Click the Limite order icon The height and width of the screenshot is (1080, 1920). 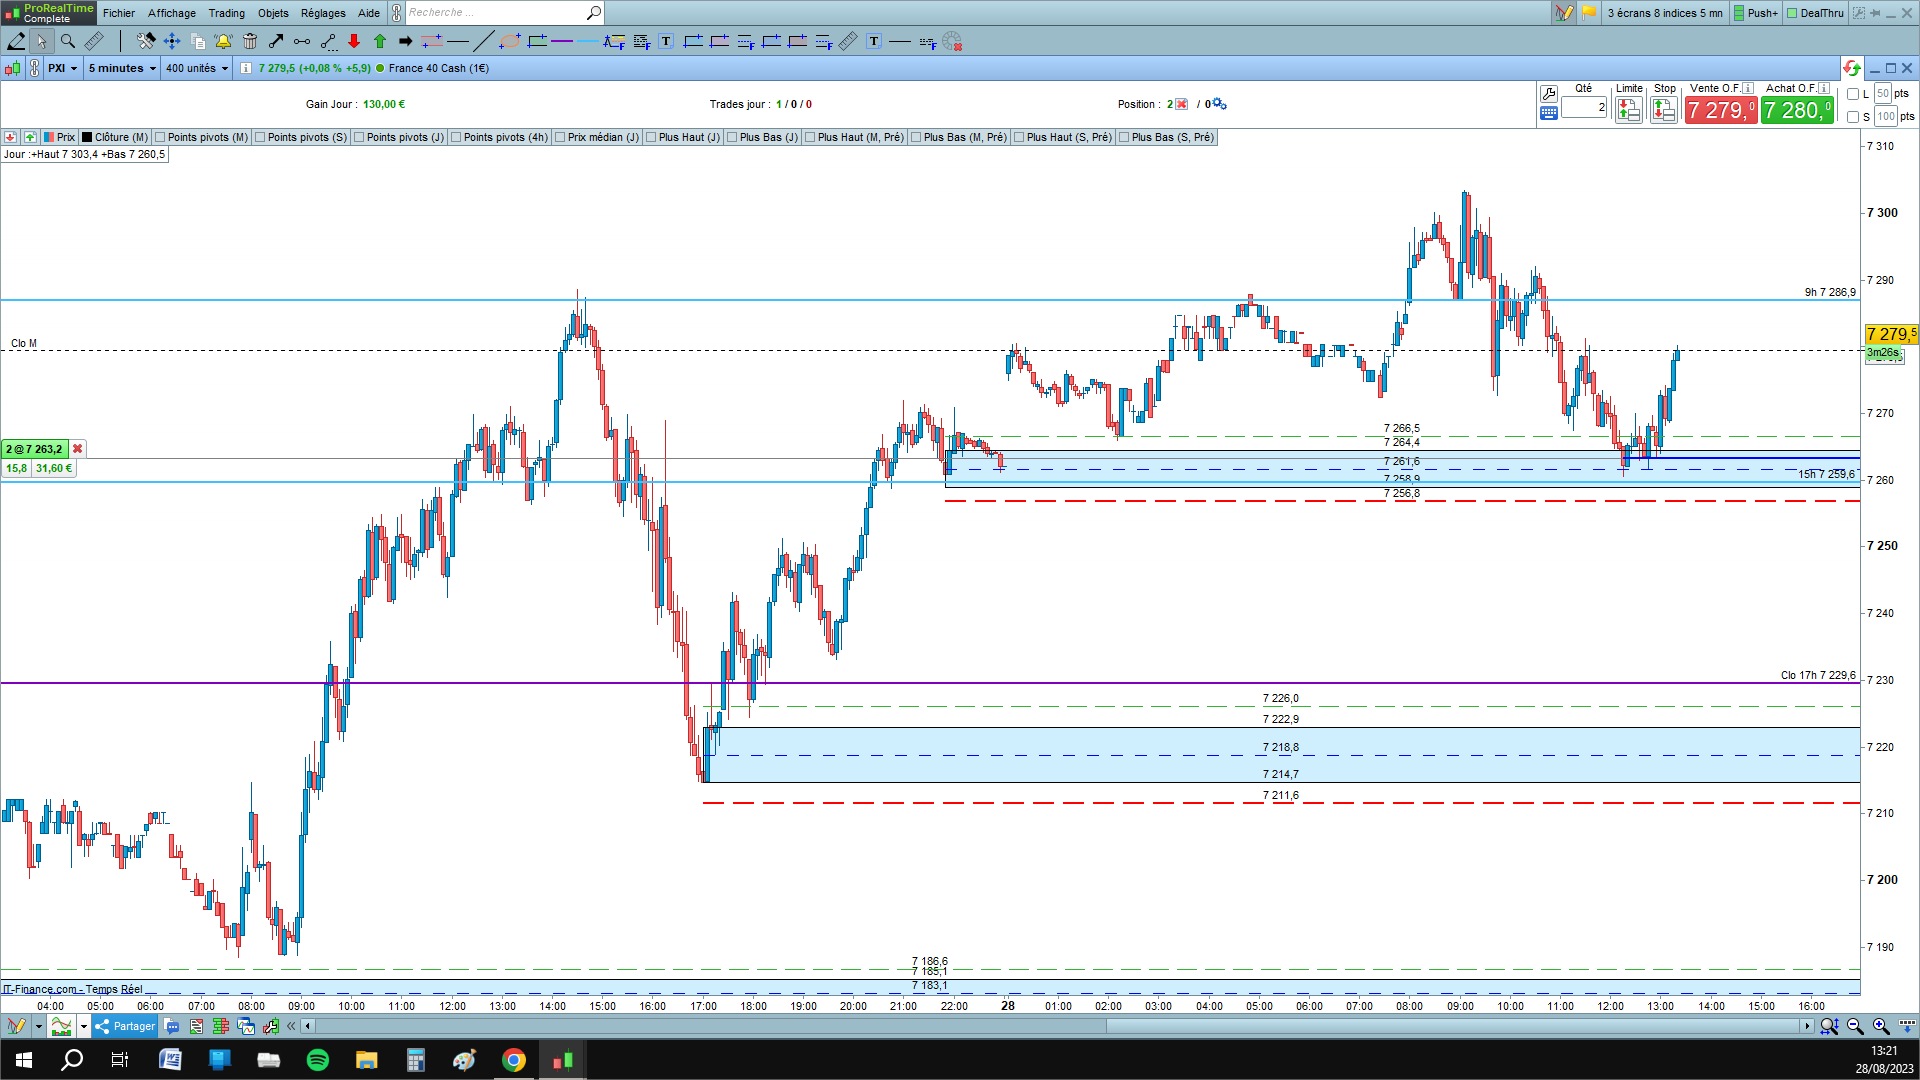pyautogui.click(x=1628, y=110)
